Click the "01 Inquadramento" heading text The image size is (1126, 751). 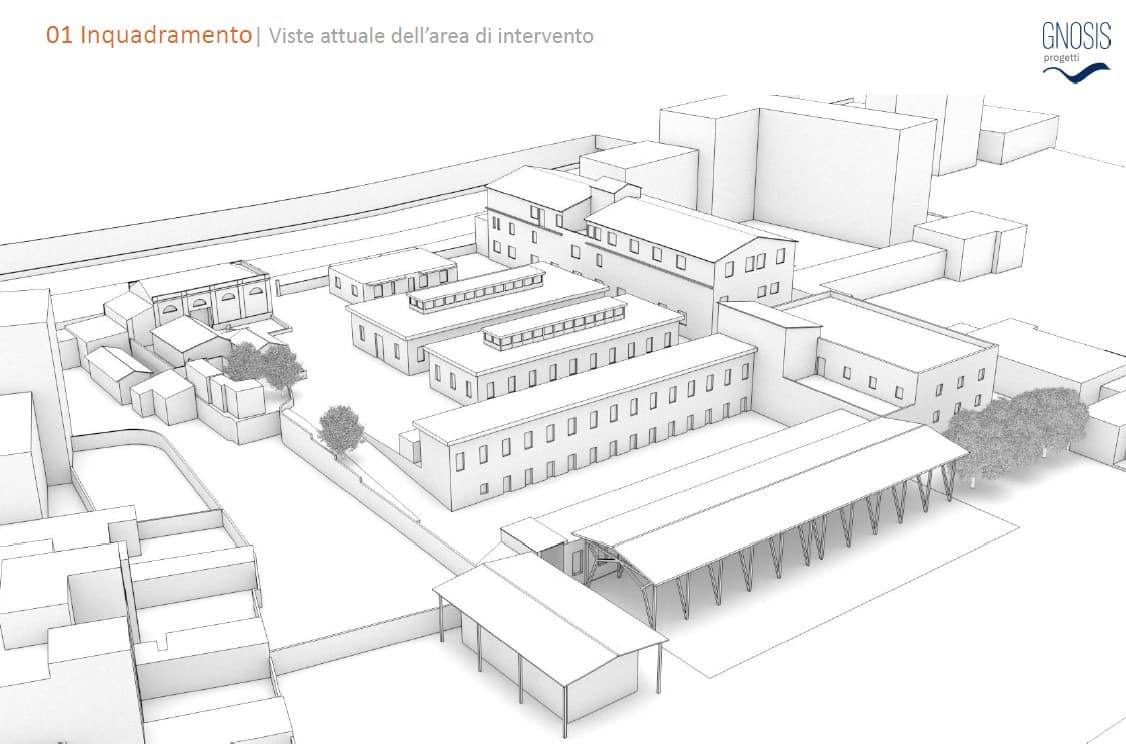(x=149, y=35)
